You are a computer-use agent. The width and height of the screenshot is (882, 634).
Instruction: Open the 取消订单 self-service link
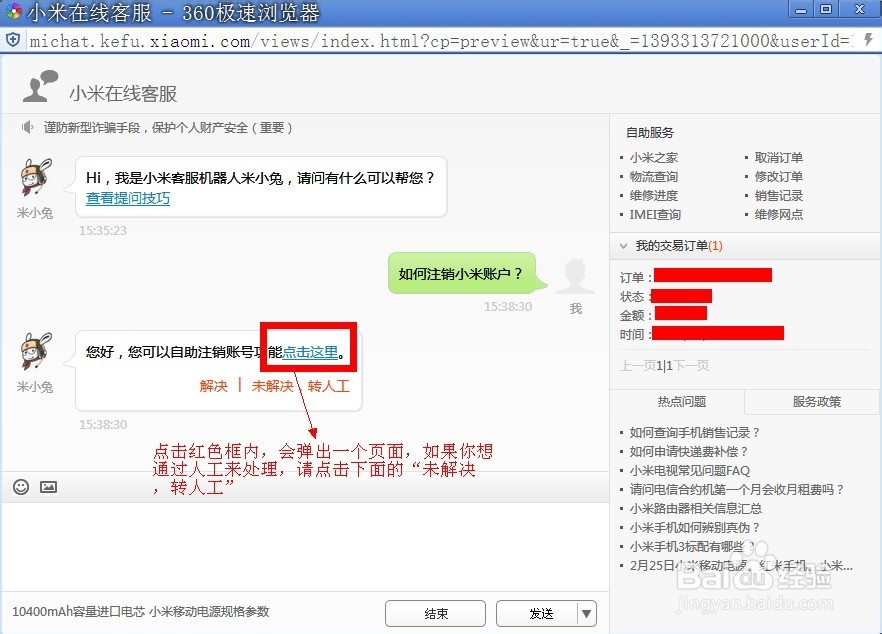tap(778, 158)
